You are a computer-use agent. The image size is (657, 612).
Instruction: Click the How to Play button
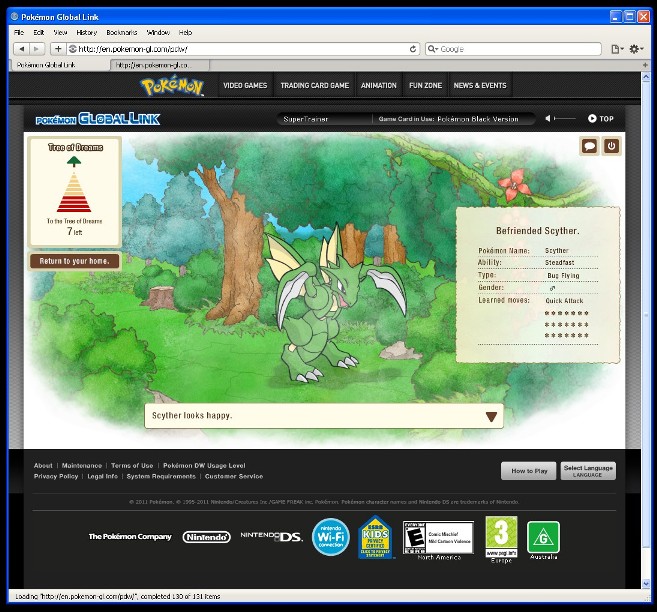coord(529,470)
